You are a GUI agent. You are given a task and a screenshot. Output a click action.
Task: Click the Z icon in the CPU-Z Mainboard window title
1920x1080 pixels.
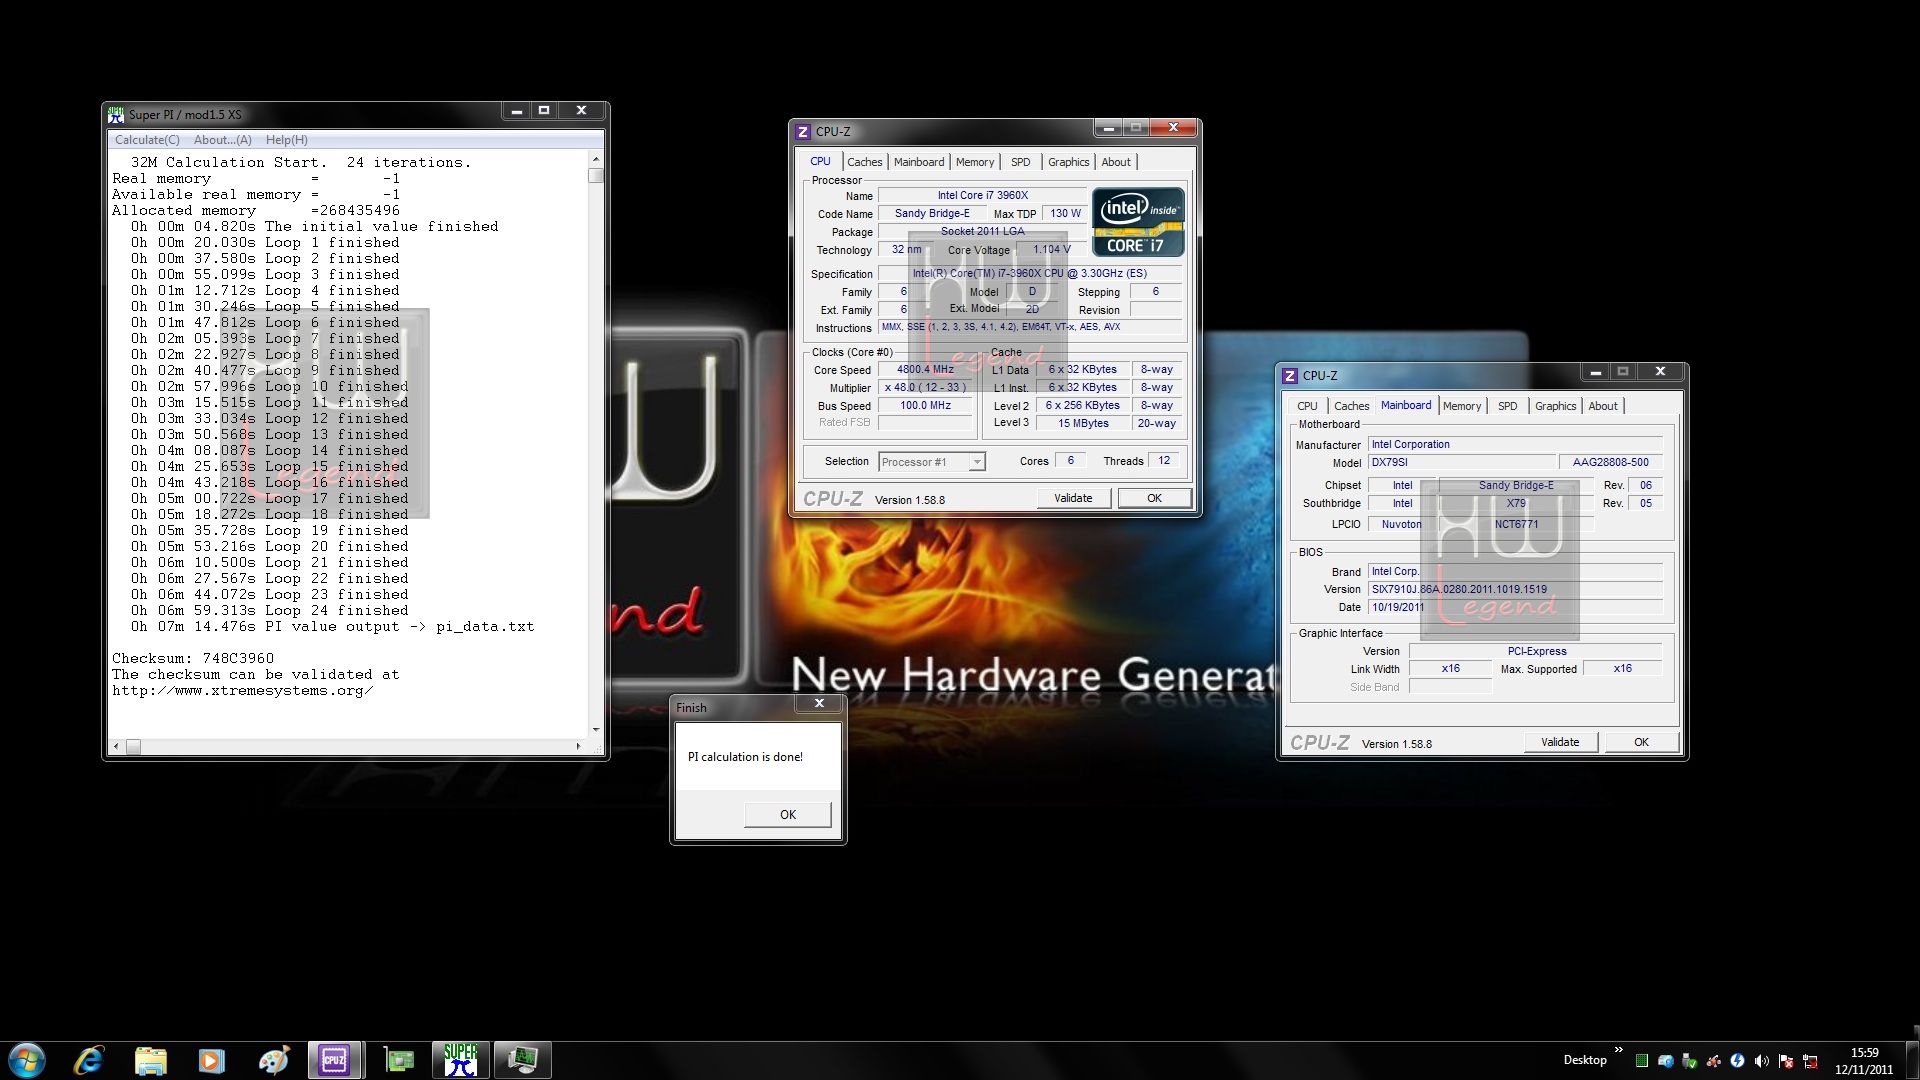pyautogui.click(x=1289, y=376)
